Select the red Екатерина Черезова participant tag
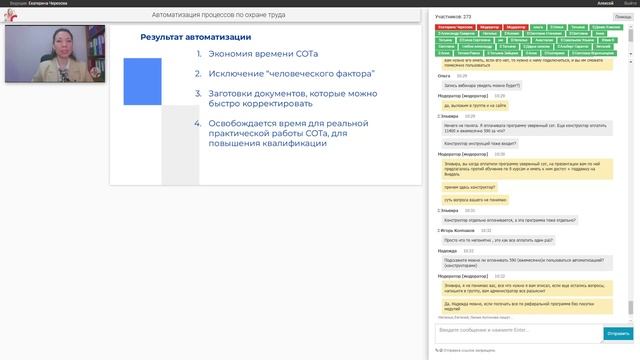This screenshot has width=640, height=360. point(455,27)
